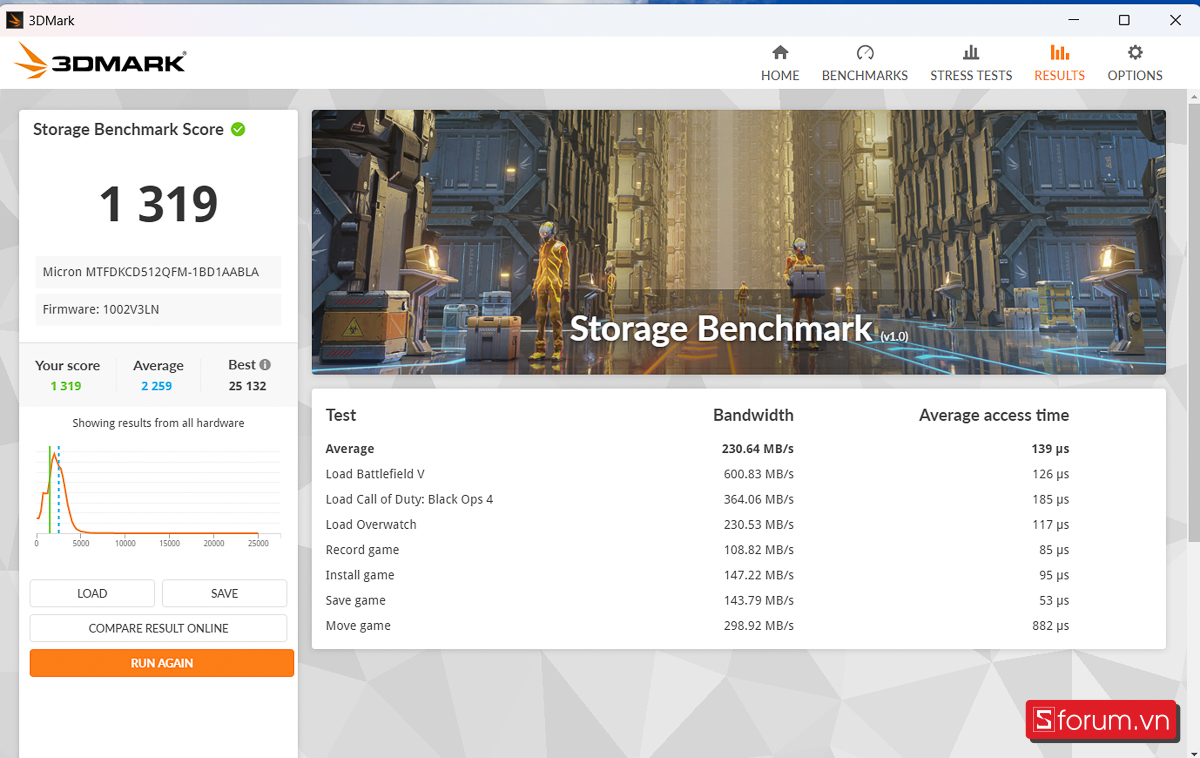Click the Test column header
Image resolution: width=1200 pixels, height=758 pixels.
[341, 415]
